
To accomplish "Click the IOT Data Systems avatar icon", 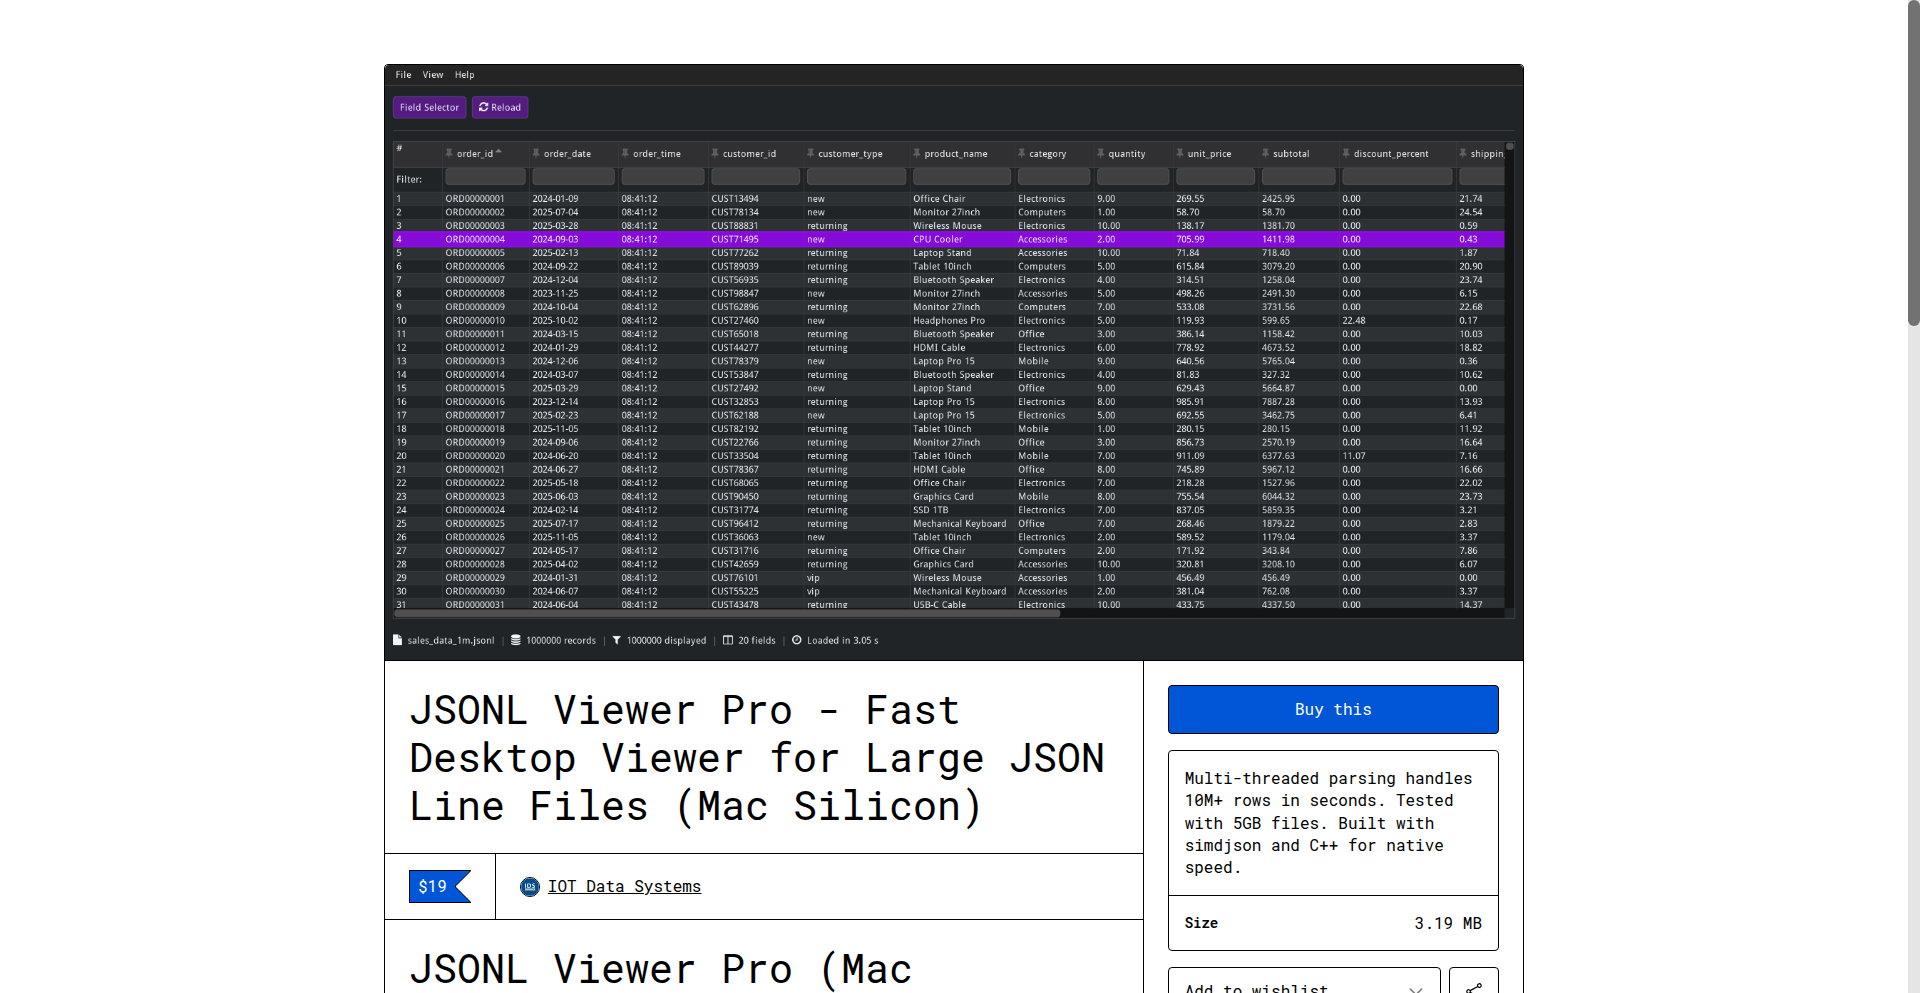I will click(x=529, y=886).
